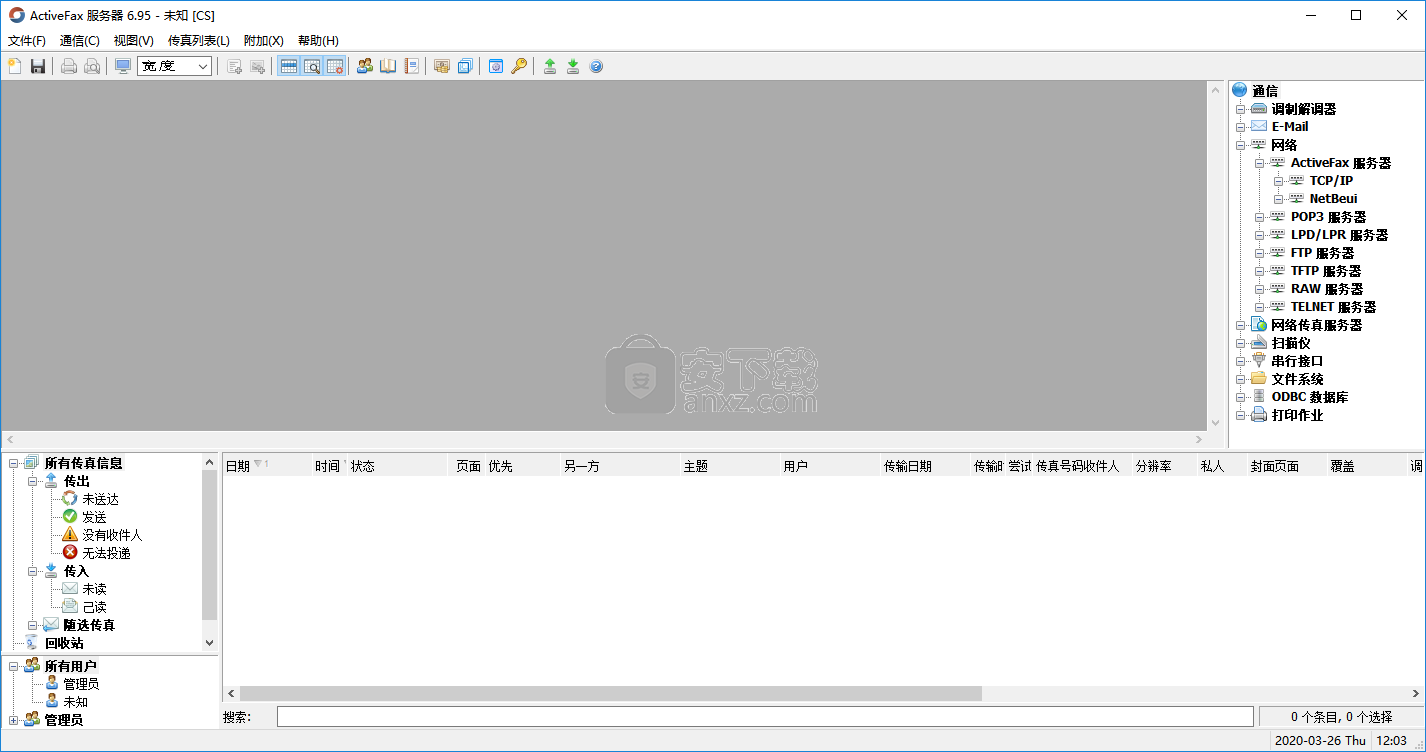Click the monitor display icon in toolbar

click(x=123, y=66)
